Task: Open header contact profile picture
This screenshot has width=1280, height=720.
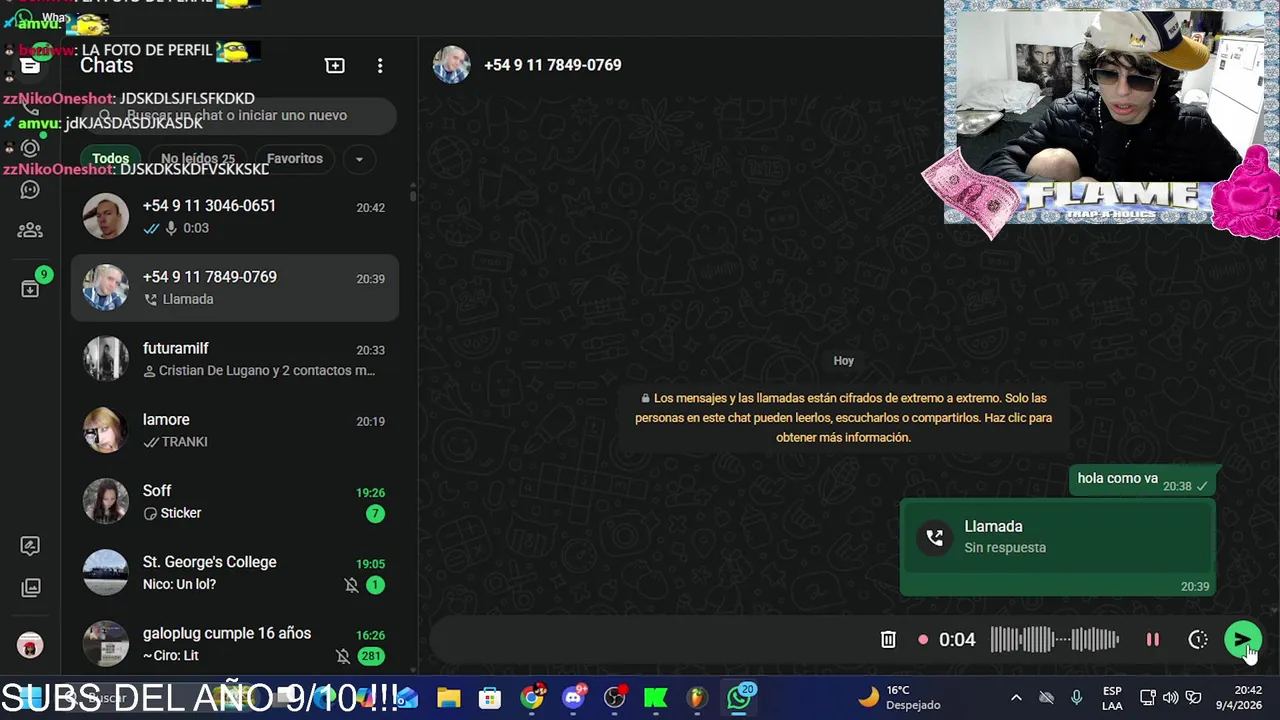Action: 451,65
